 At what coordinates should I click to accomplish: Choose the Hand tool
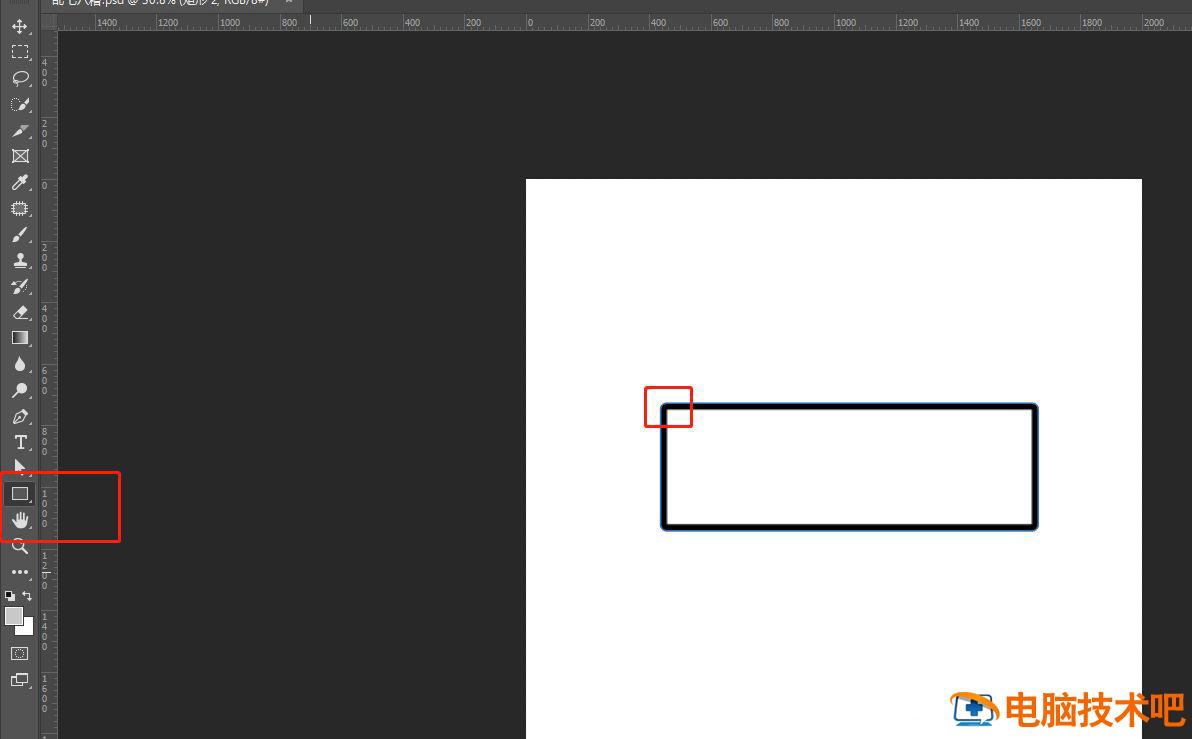[x=19, y=520]
